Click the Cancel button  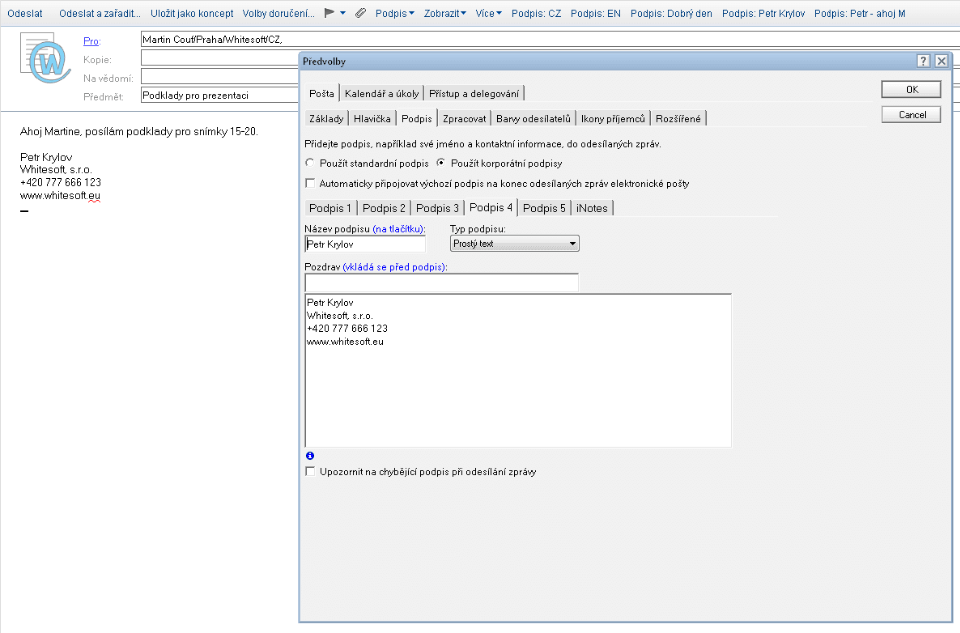[x=911, y=114]
